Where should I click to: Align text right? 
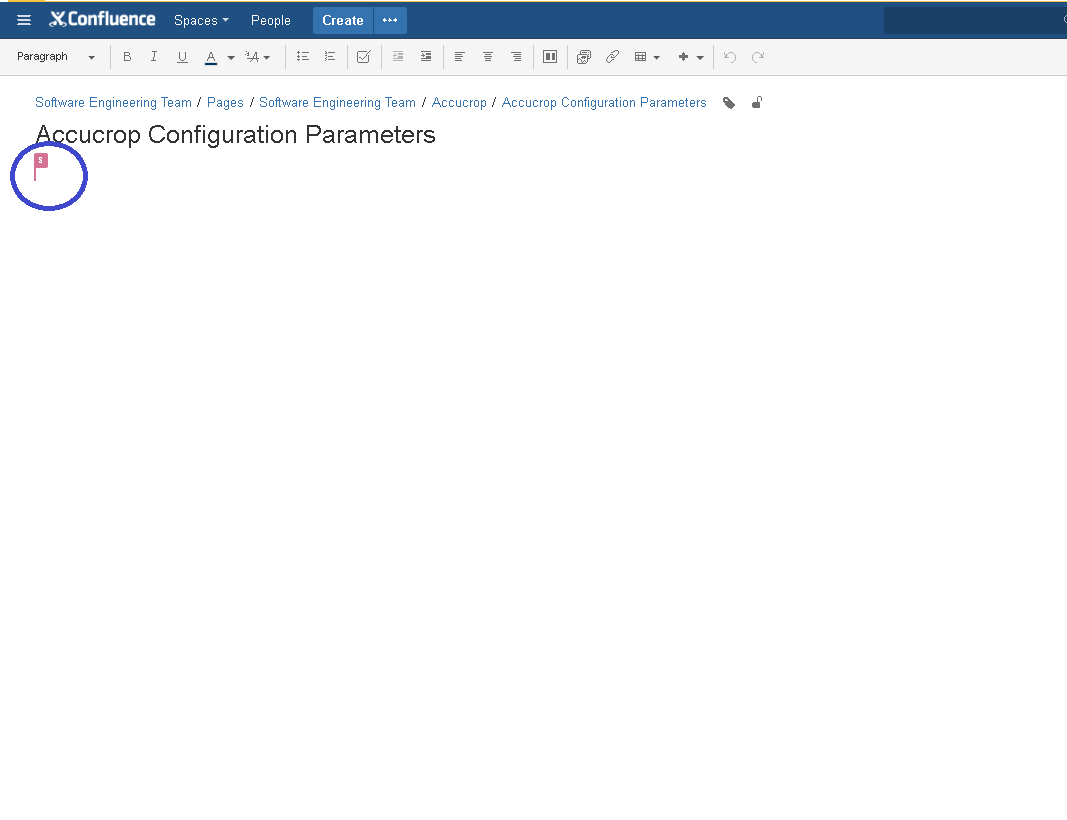[x=516, y=56]
